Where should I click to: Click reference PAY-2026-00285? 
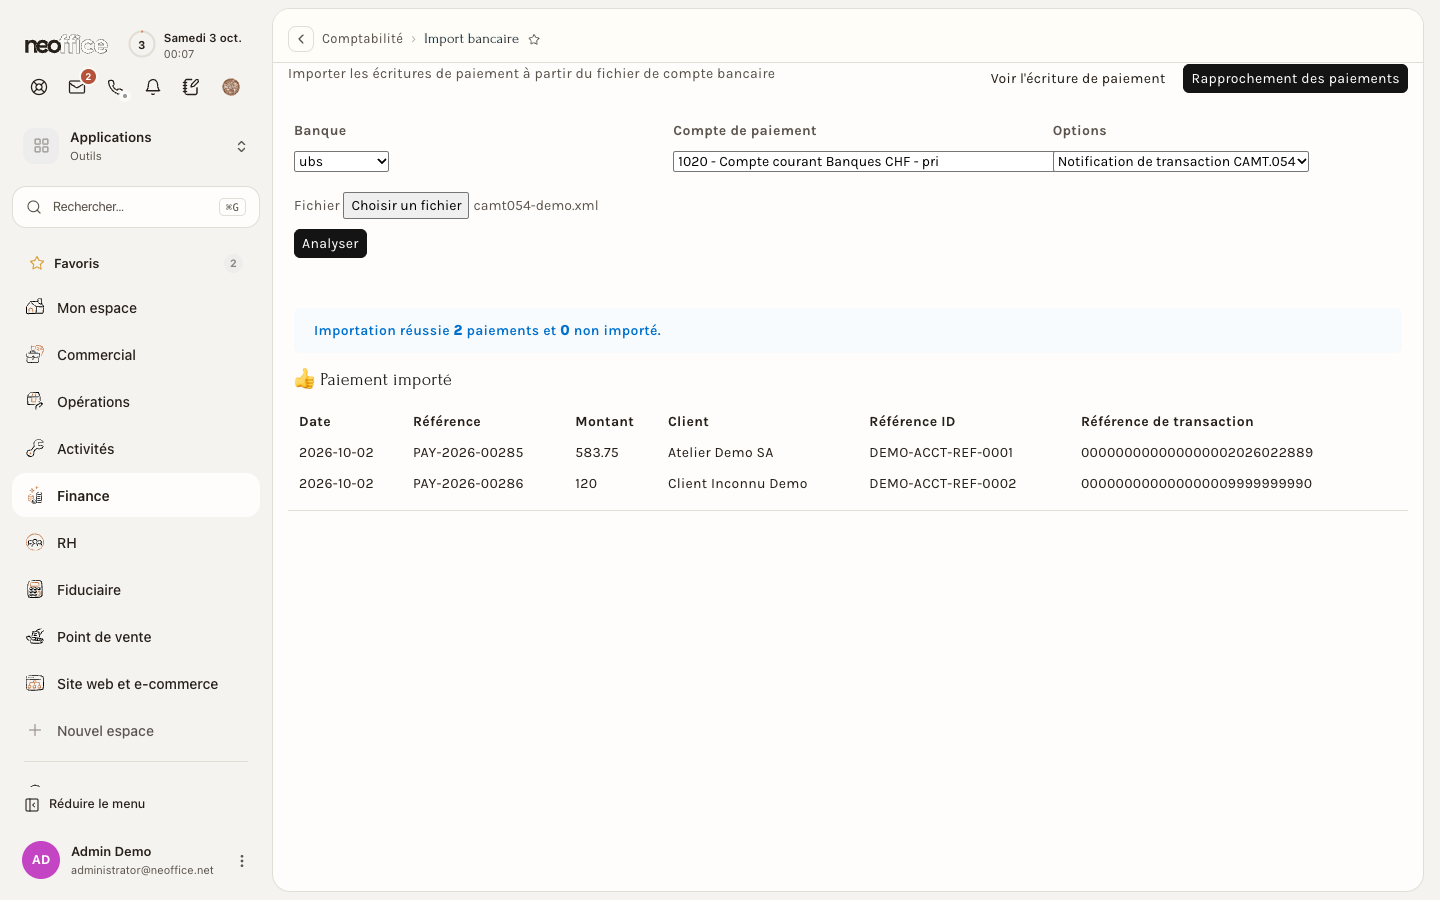pyautogui.click(x=468, y=453)
